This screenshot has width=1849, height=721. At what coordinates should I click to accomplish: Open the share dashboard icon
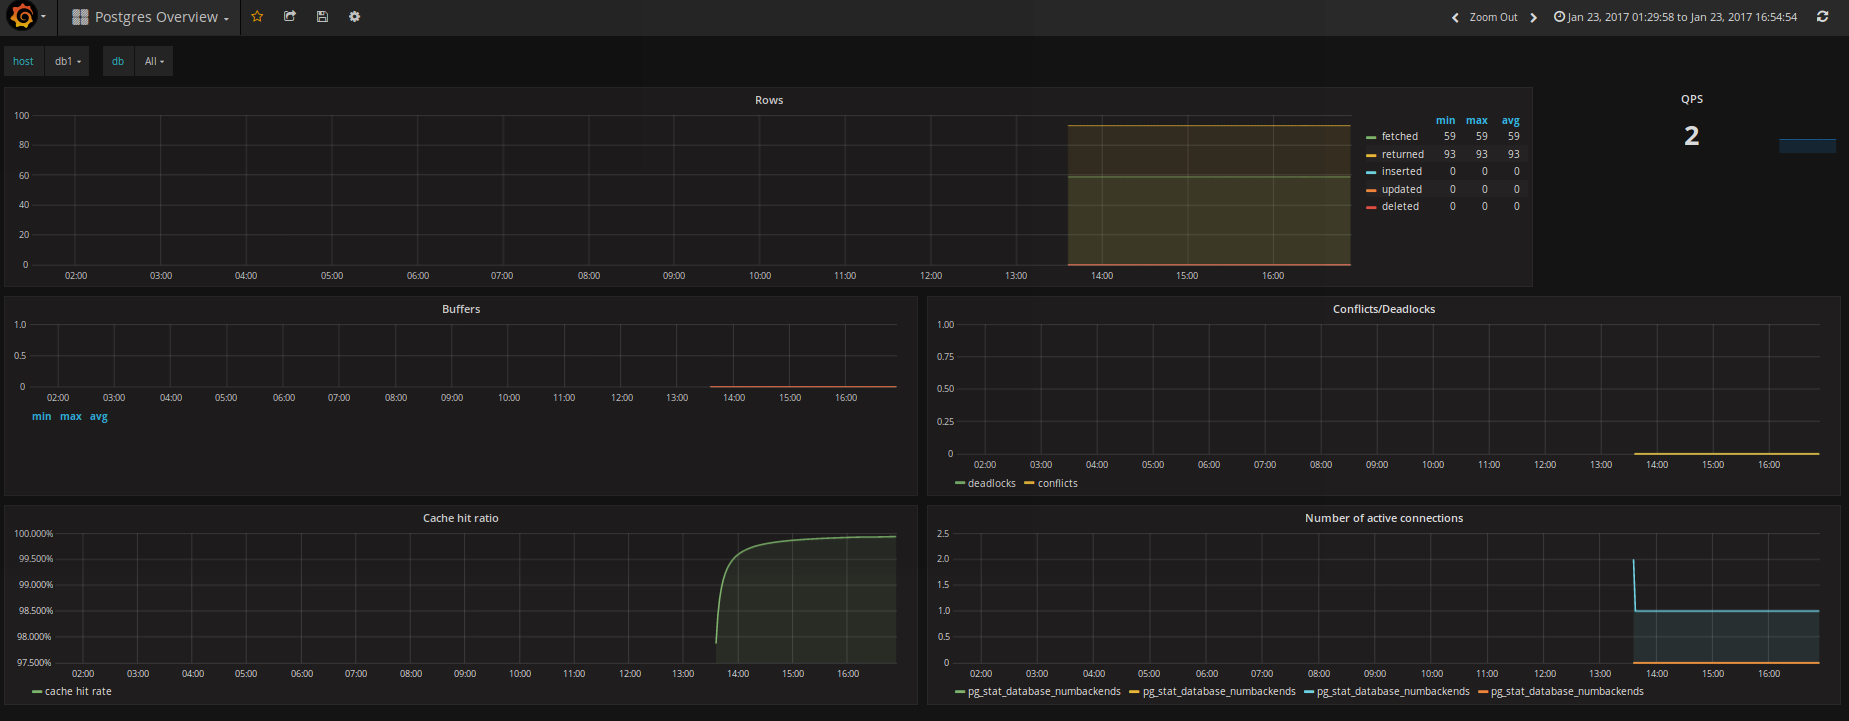tap(290, 17)
